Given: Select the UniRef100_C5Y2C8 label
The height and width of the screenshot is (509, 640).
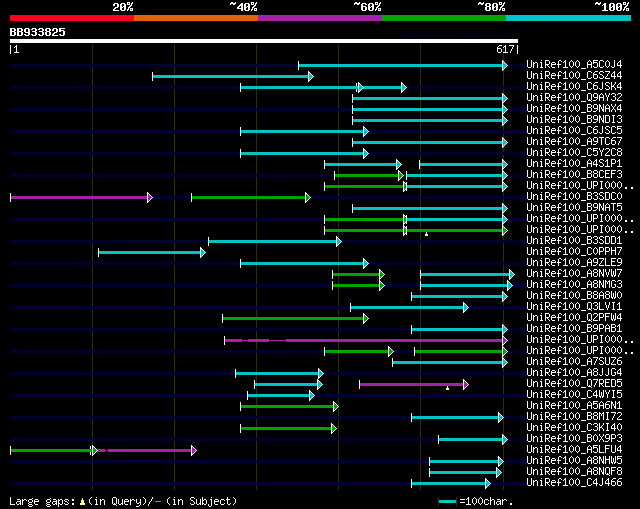Looking at the screenshot, I should tap(574, 152).
